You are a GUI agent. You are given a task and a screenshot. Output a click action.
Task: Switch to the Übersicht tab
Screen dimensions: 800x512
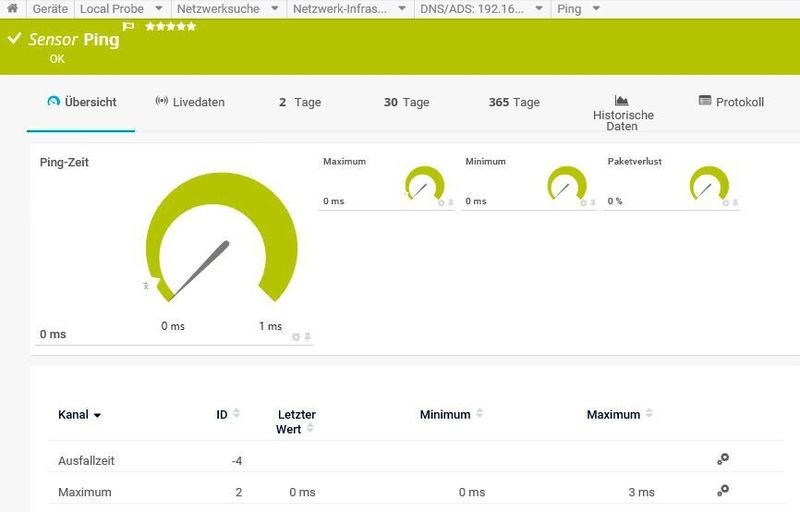[x=81, y=102]
